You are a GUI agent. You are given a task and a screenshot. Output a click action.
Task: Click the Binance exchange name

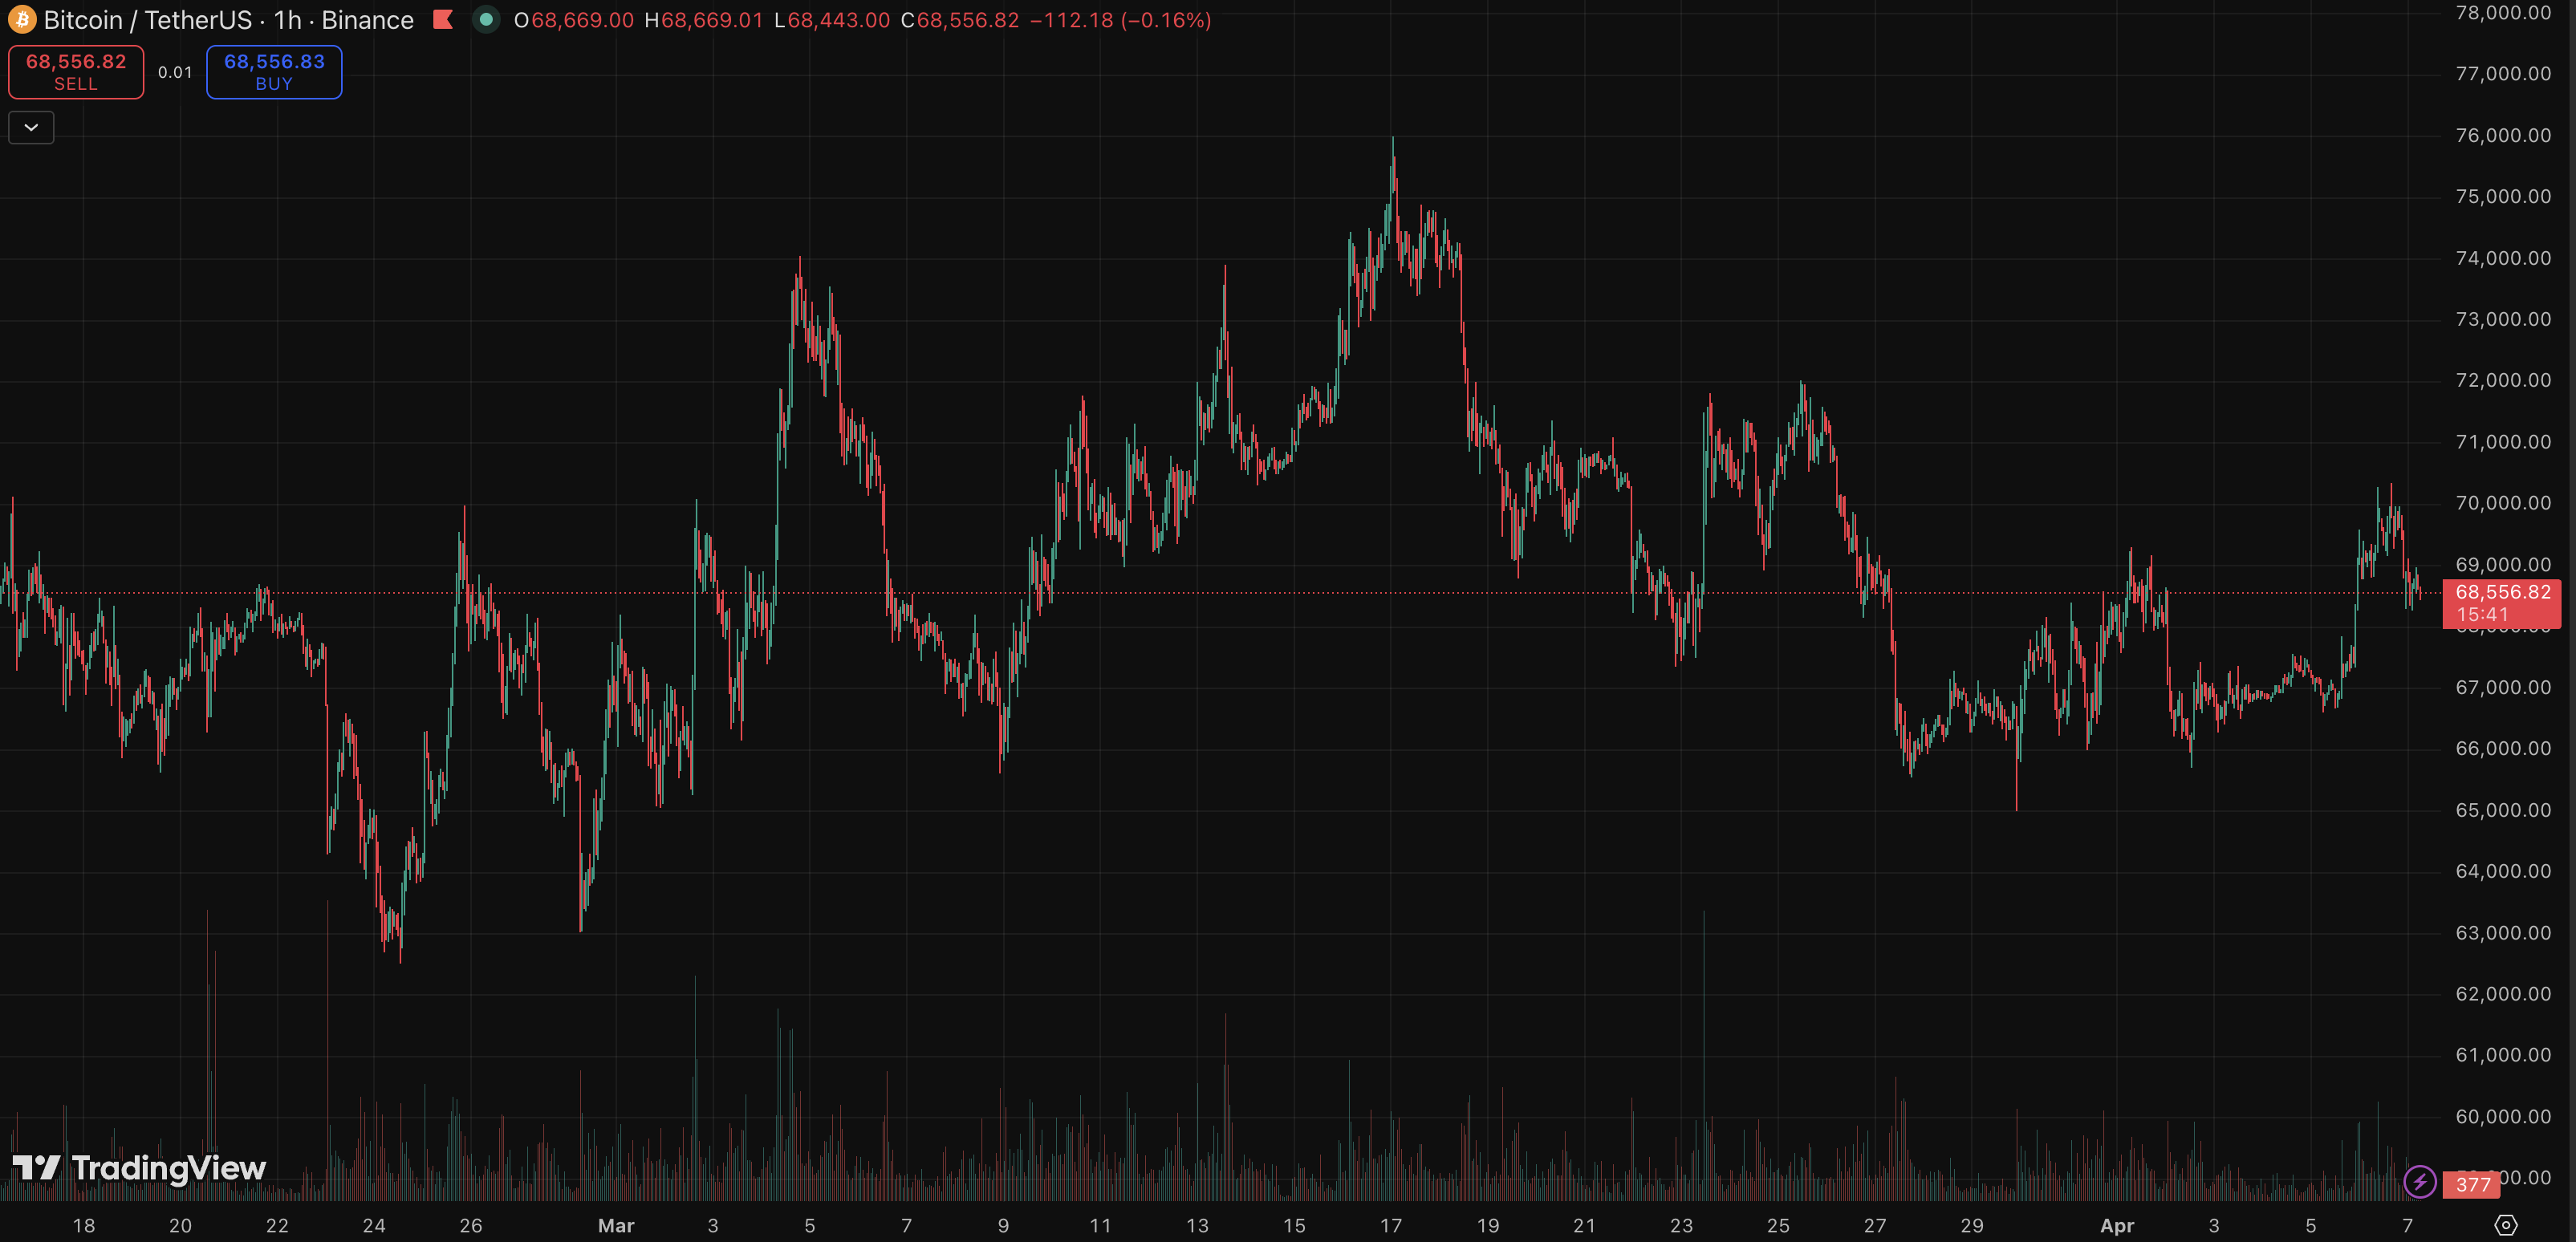367,20
